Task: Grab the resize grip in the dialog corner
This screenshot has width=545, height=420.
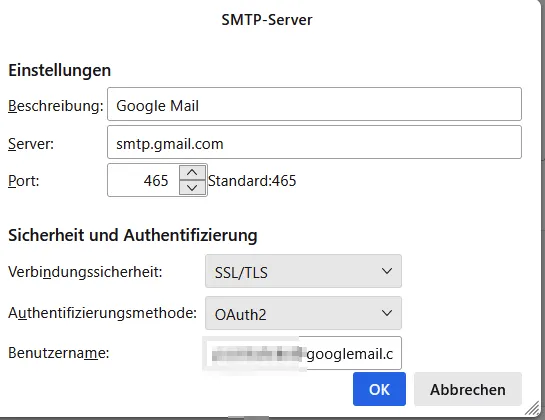Action: 532,407
